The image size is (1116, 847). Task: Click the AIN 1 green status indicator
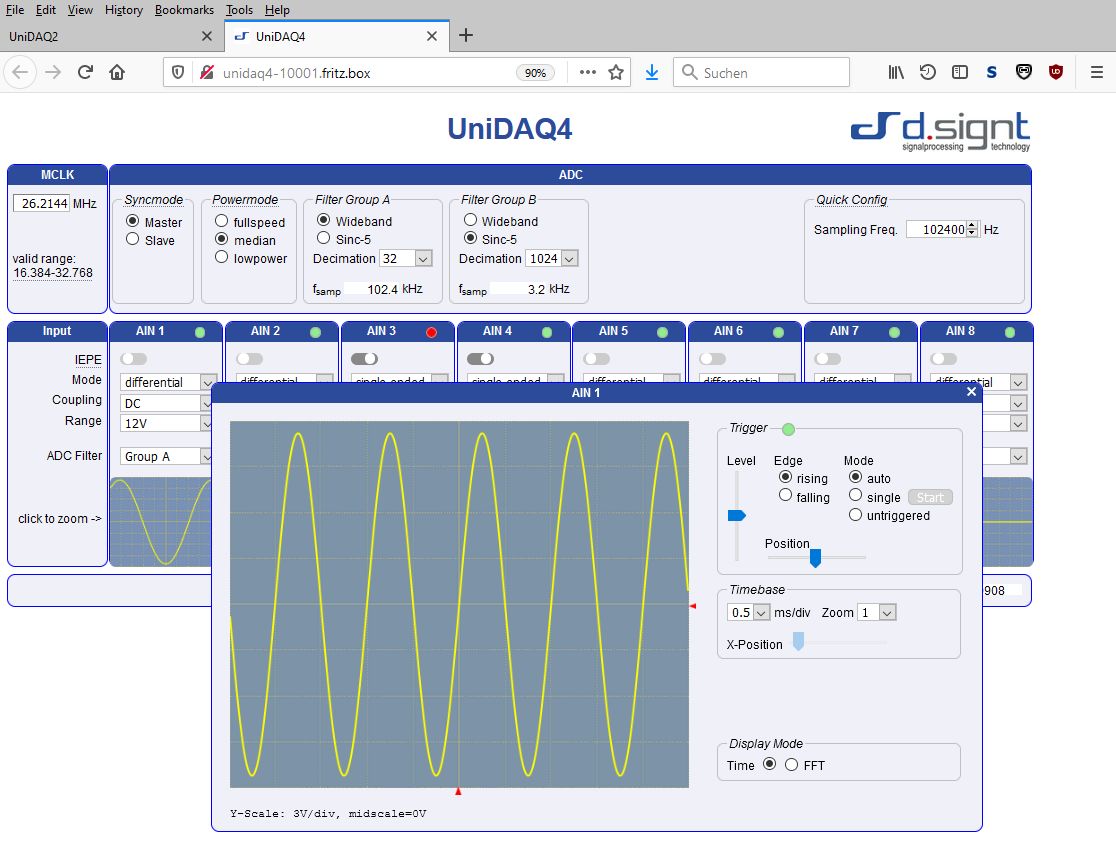point(200,332)
